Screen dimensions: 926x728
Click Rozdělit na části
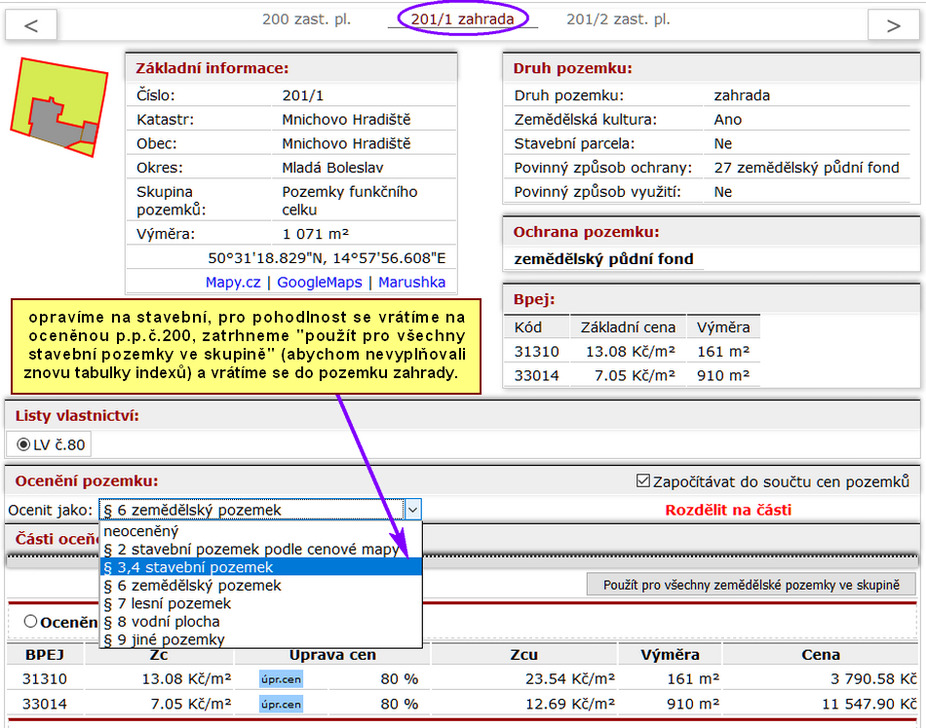728,510
